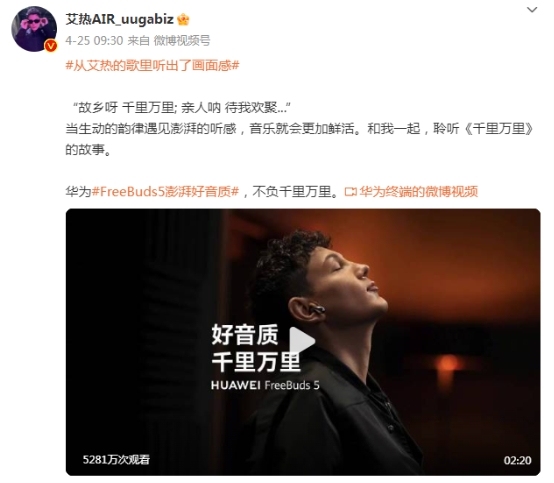Click the 好音质 title in the video

(245, 335)
